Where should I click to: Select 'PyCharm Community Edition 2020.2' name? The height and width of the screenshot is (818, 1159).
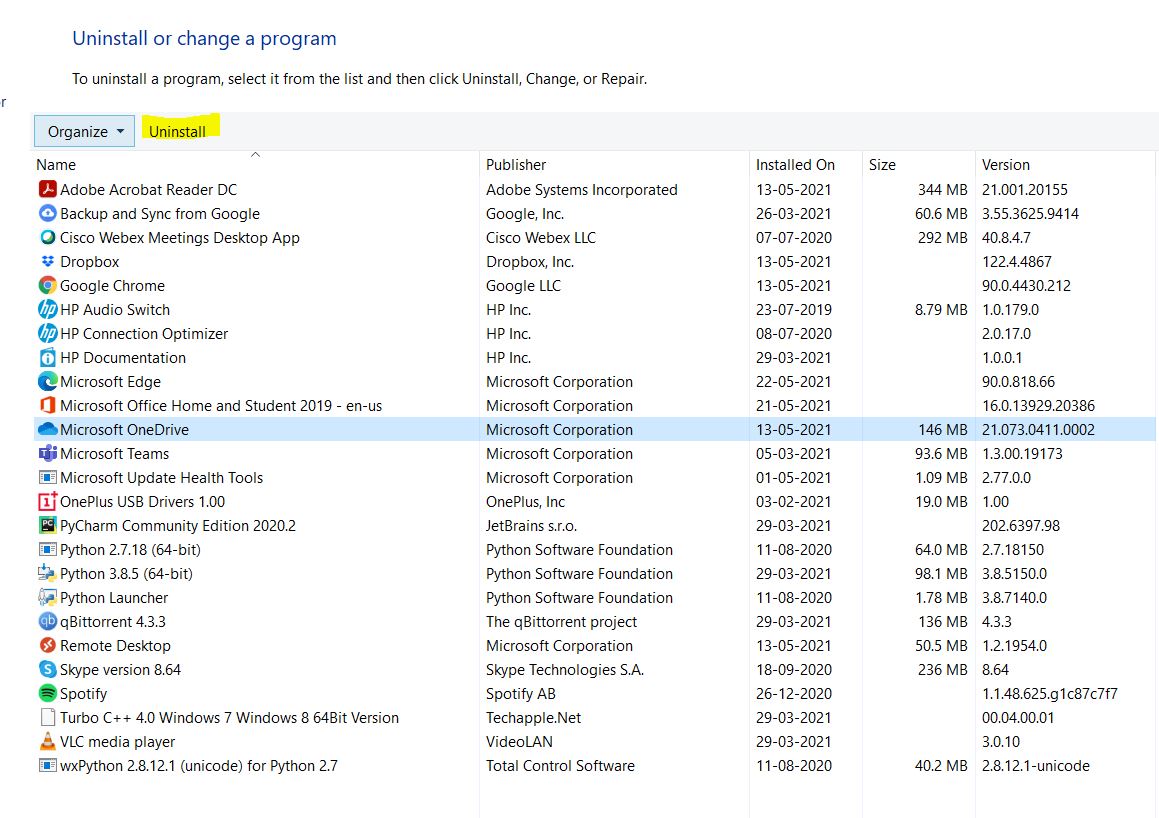tap(178, 525)
